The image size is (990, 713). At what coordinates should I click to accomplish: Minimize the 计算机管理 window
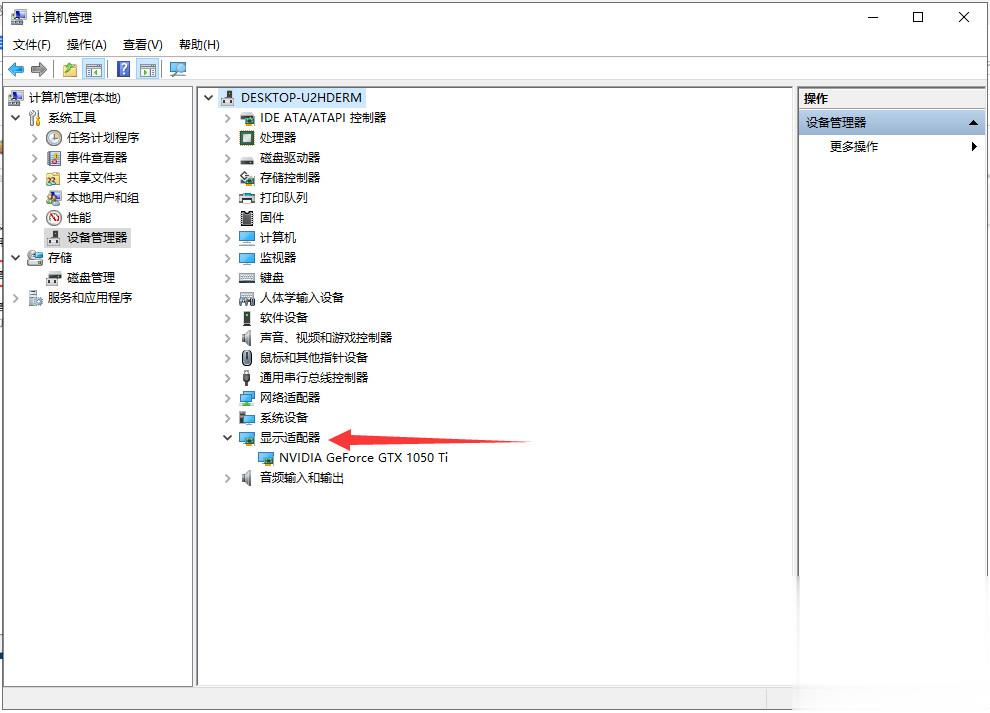[873, 18]
